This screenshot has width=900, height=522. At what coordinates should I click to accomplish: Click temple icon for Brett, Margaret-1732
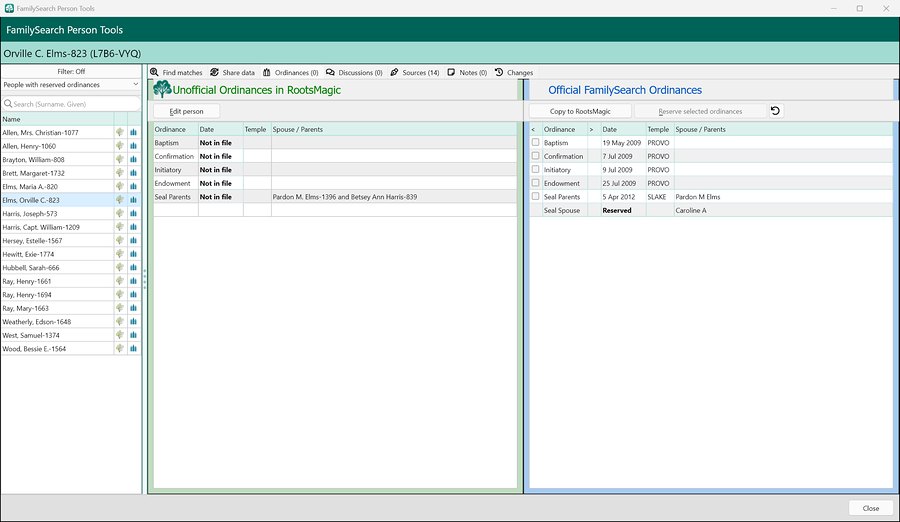click(134, 173)
